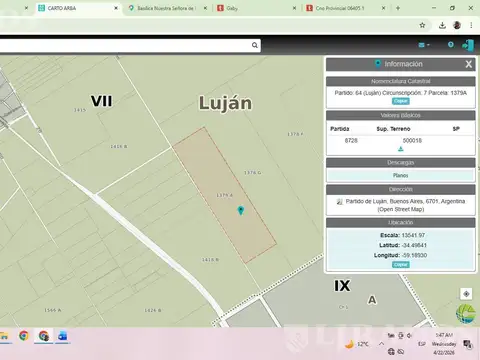Click the IX circumscription label

342,286
